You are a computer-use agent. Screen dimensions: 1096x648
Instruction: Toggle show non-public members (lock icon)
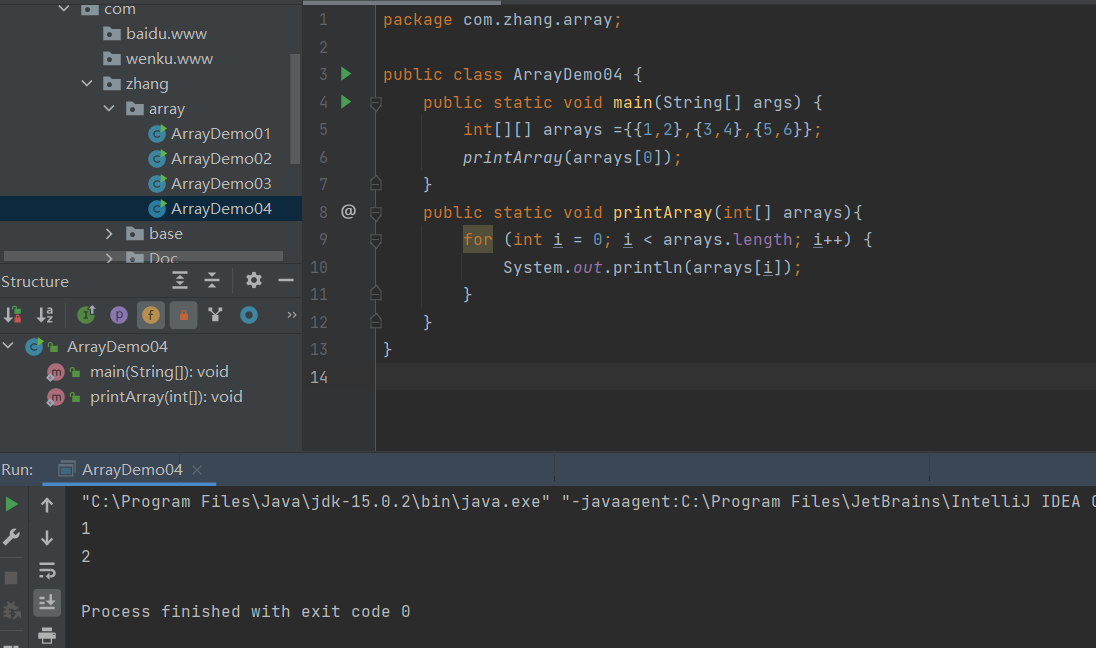coord(183,315)
